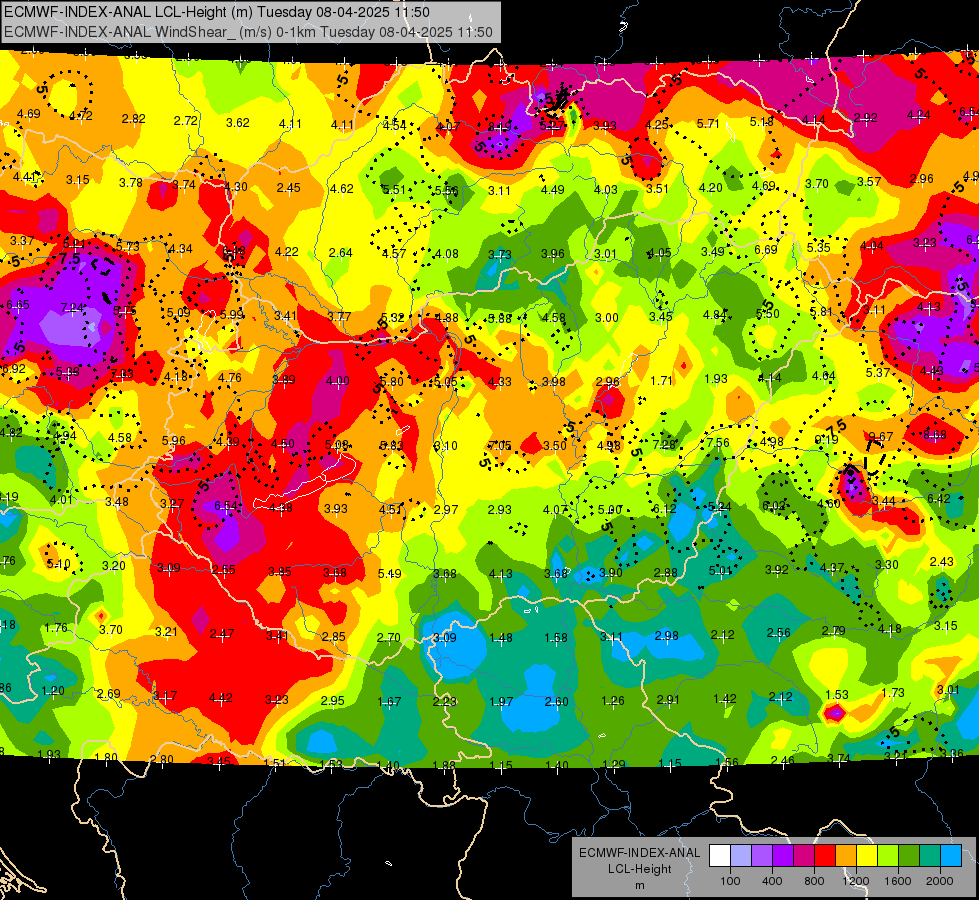Click the LCL-Height title line in header

tap(217, 12)
